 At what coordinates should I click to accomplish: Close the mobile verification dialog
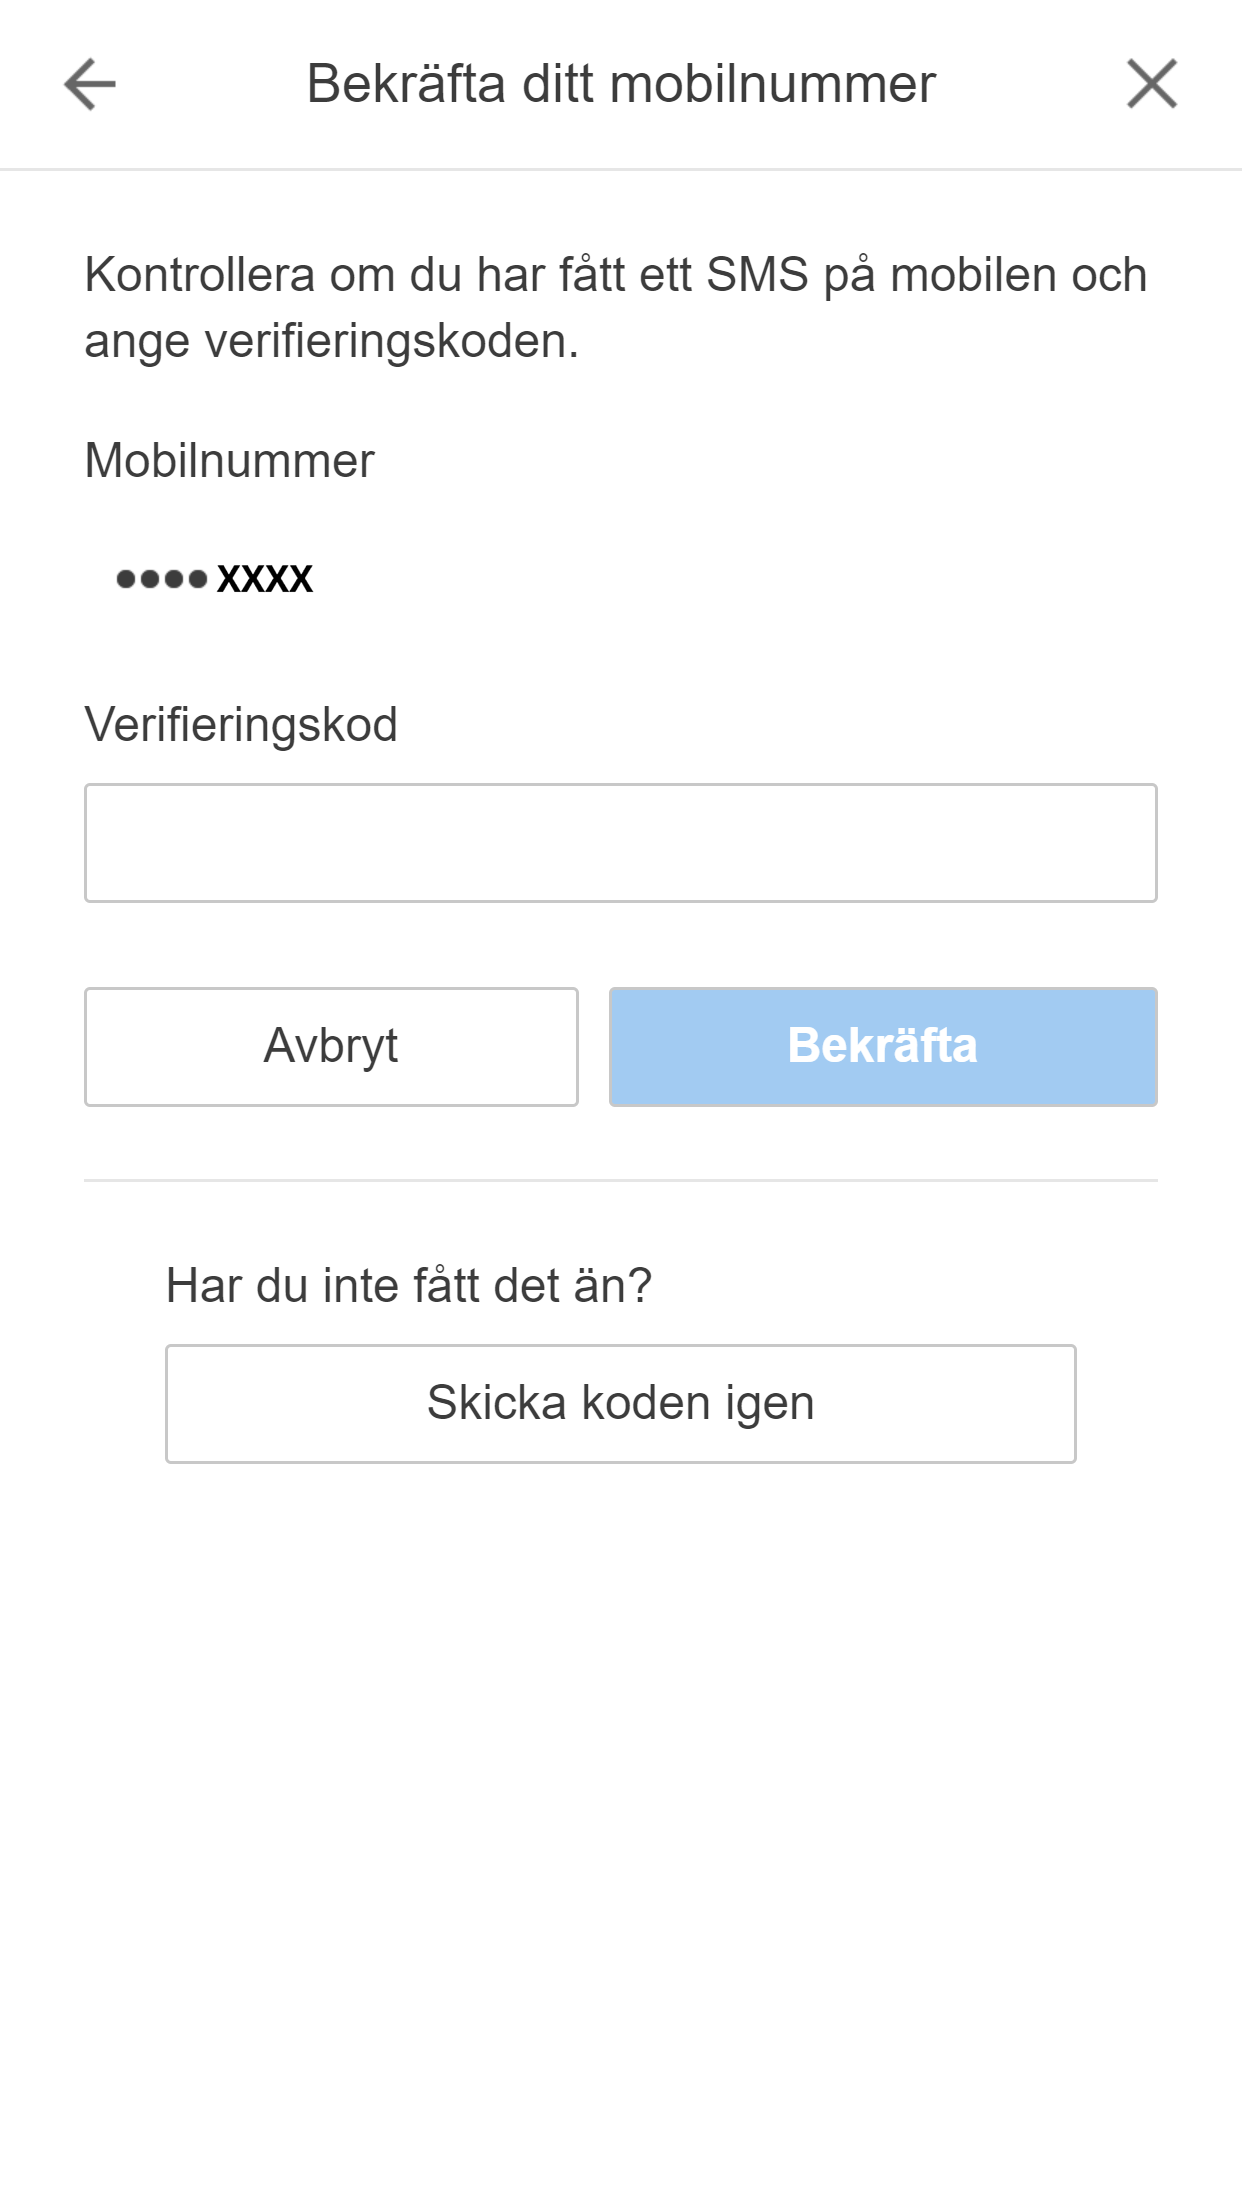click(1152, 84)
